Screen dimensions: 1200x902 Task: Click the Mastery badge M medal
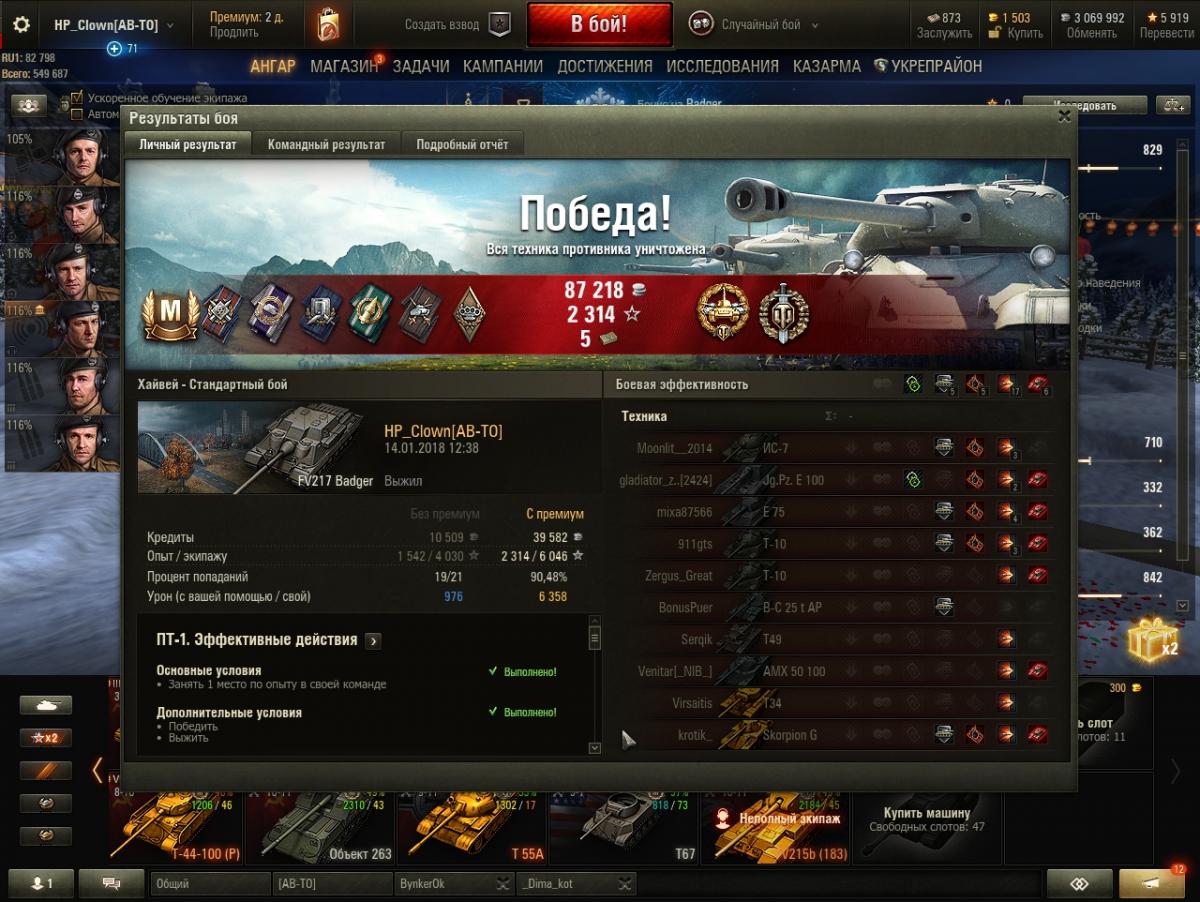pos(171,314)
